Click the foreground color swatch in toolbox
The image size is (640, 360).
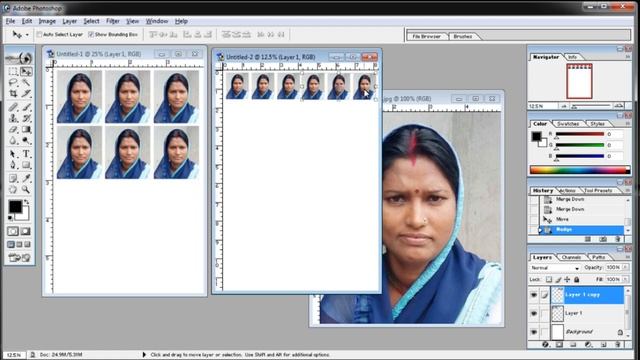16,207
